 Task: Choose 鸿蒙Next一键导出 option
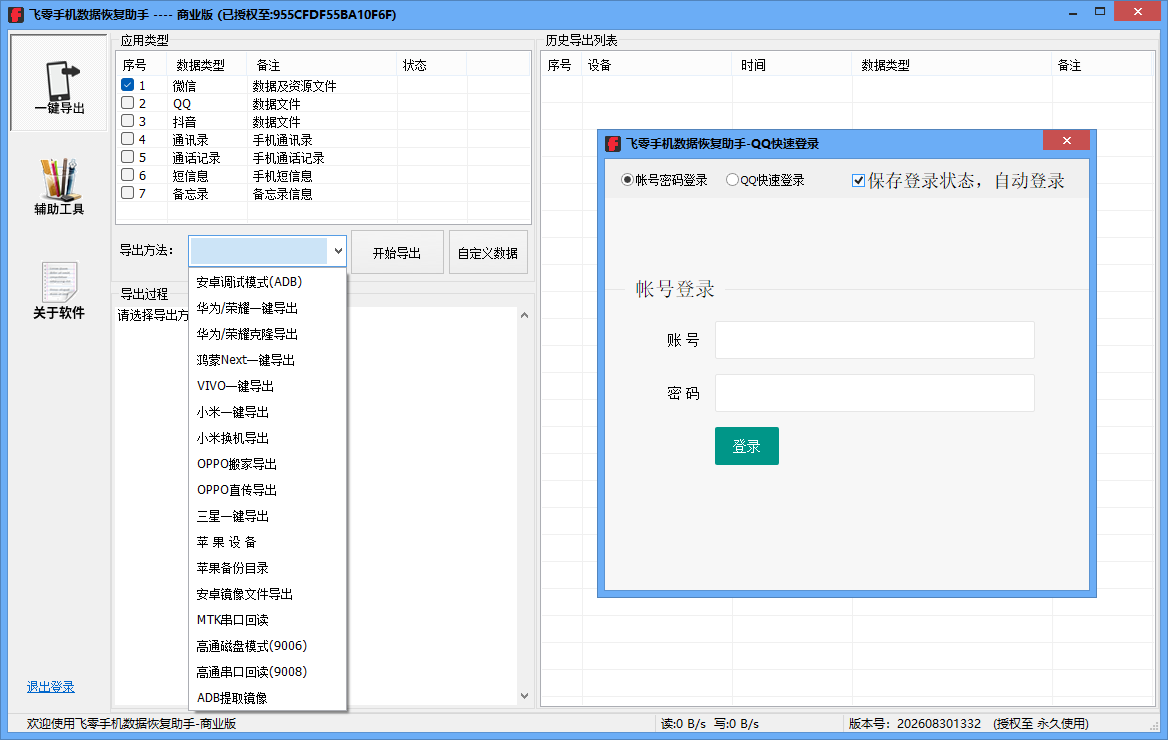267,360
